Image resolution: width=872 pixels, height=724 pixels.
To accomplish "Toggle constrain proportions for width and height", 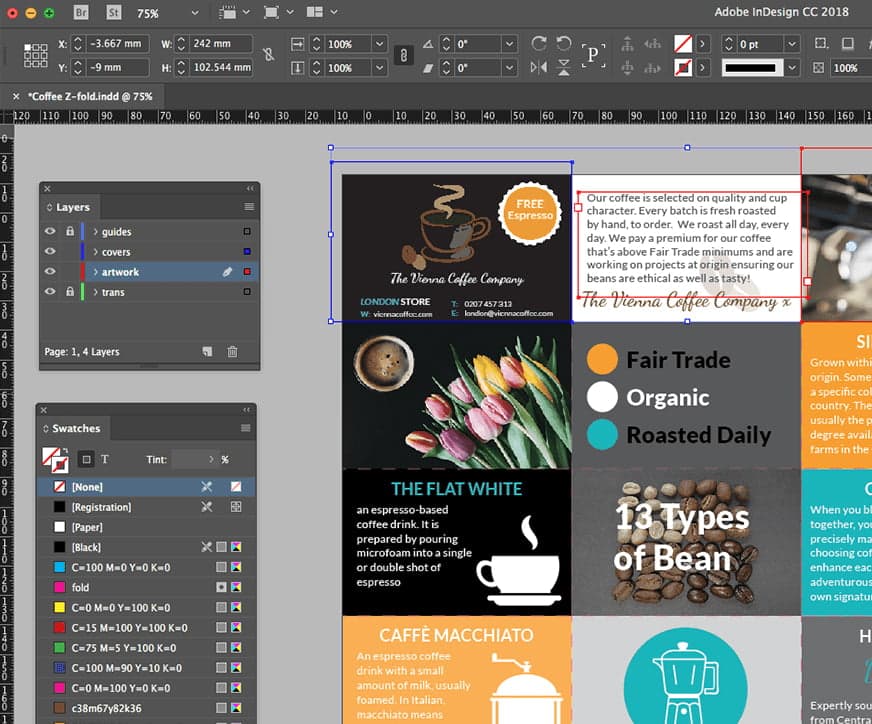I will (269, 54).
